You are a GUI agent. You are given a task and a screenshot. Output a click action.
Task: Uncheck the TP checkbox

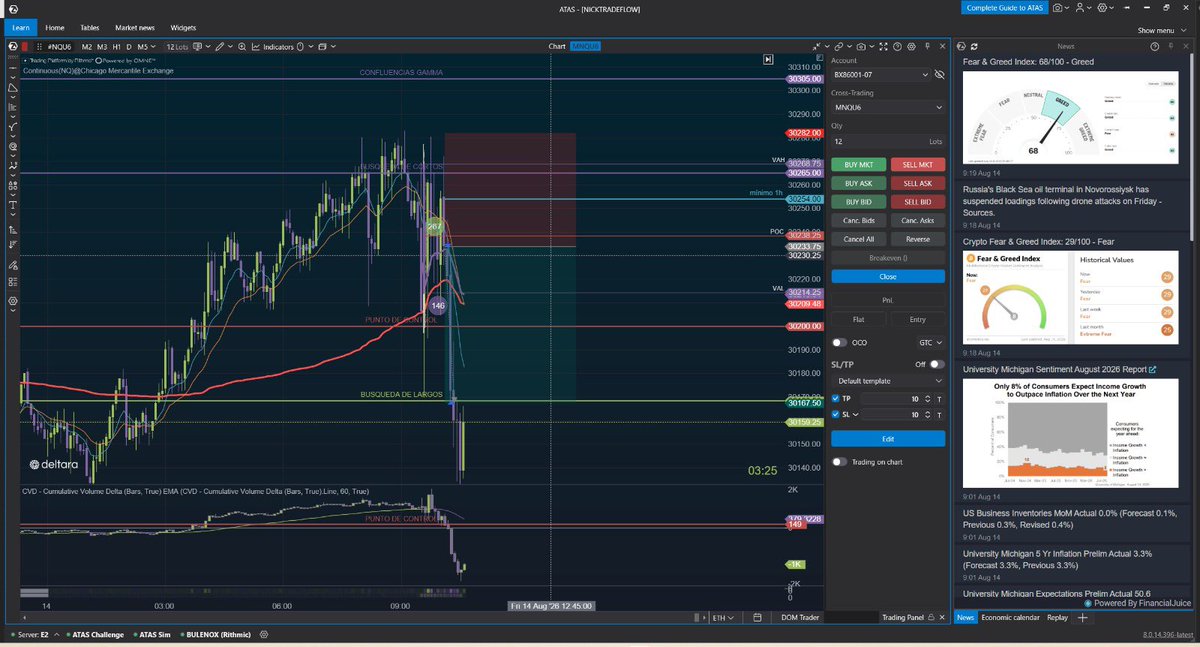pyautogui.click(x=836, y=399)
